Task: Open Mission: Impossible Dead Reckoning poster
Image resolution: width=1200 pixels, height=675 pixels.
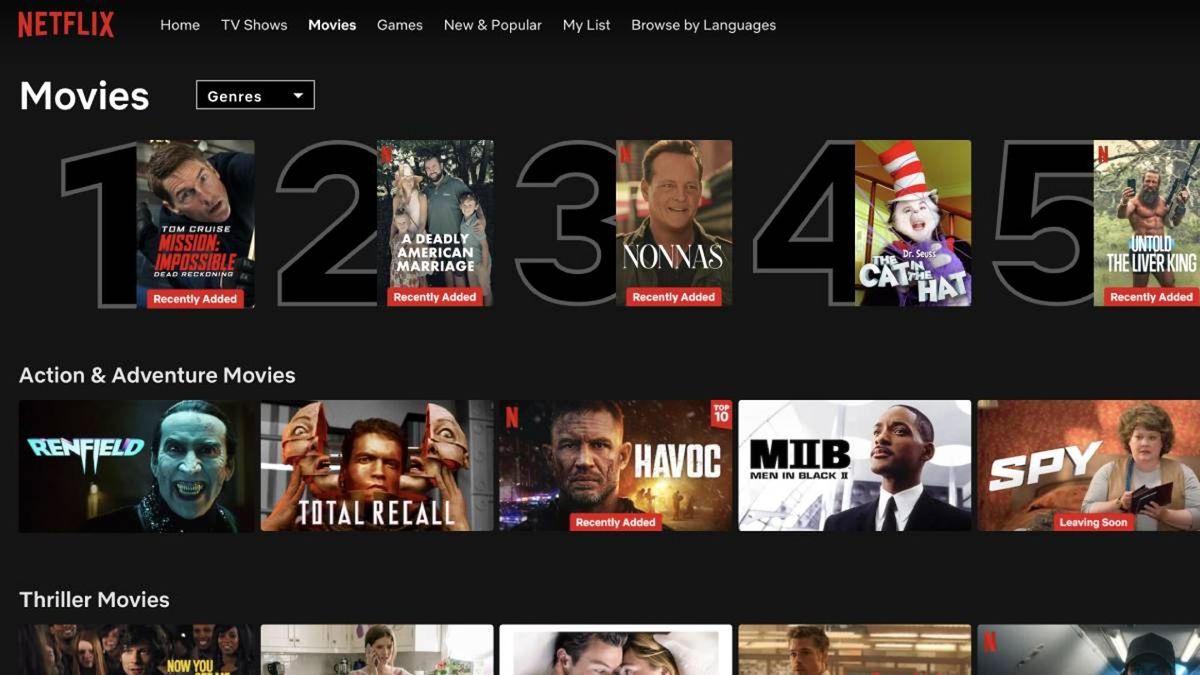Action: (195, 224)
